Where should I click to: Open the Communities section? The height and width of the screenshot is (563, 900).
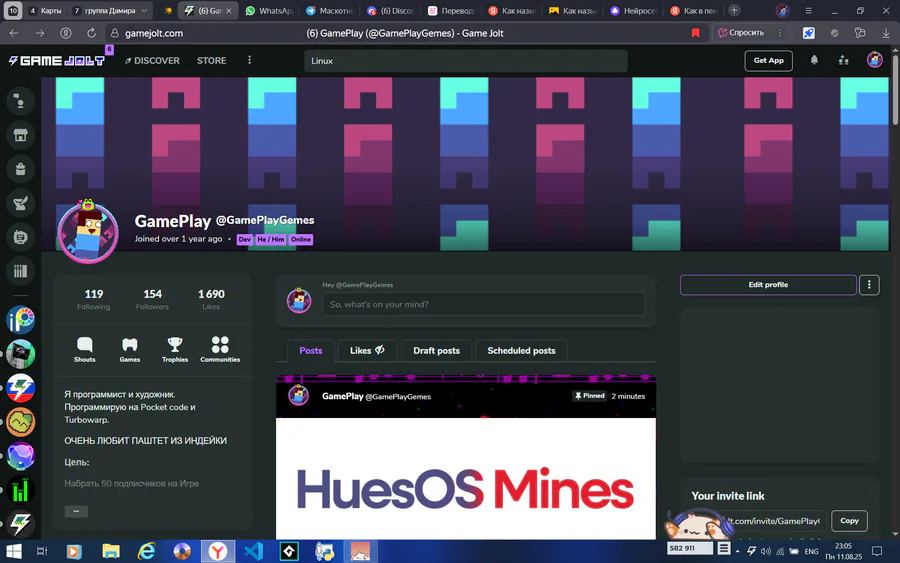220,350
